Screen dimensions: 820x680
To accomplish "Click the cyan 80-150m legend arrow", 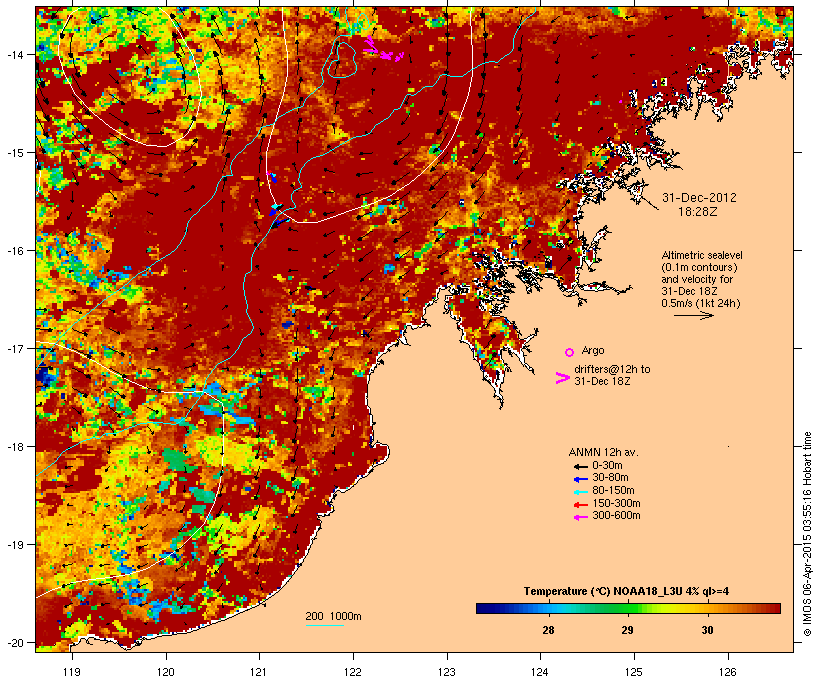I will [580, 492].
